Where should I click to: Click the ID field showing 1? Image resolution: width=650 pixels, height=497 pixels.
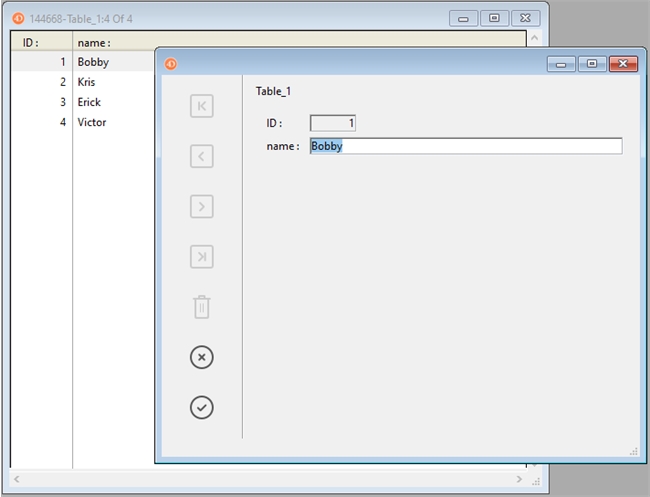(333, 123)
